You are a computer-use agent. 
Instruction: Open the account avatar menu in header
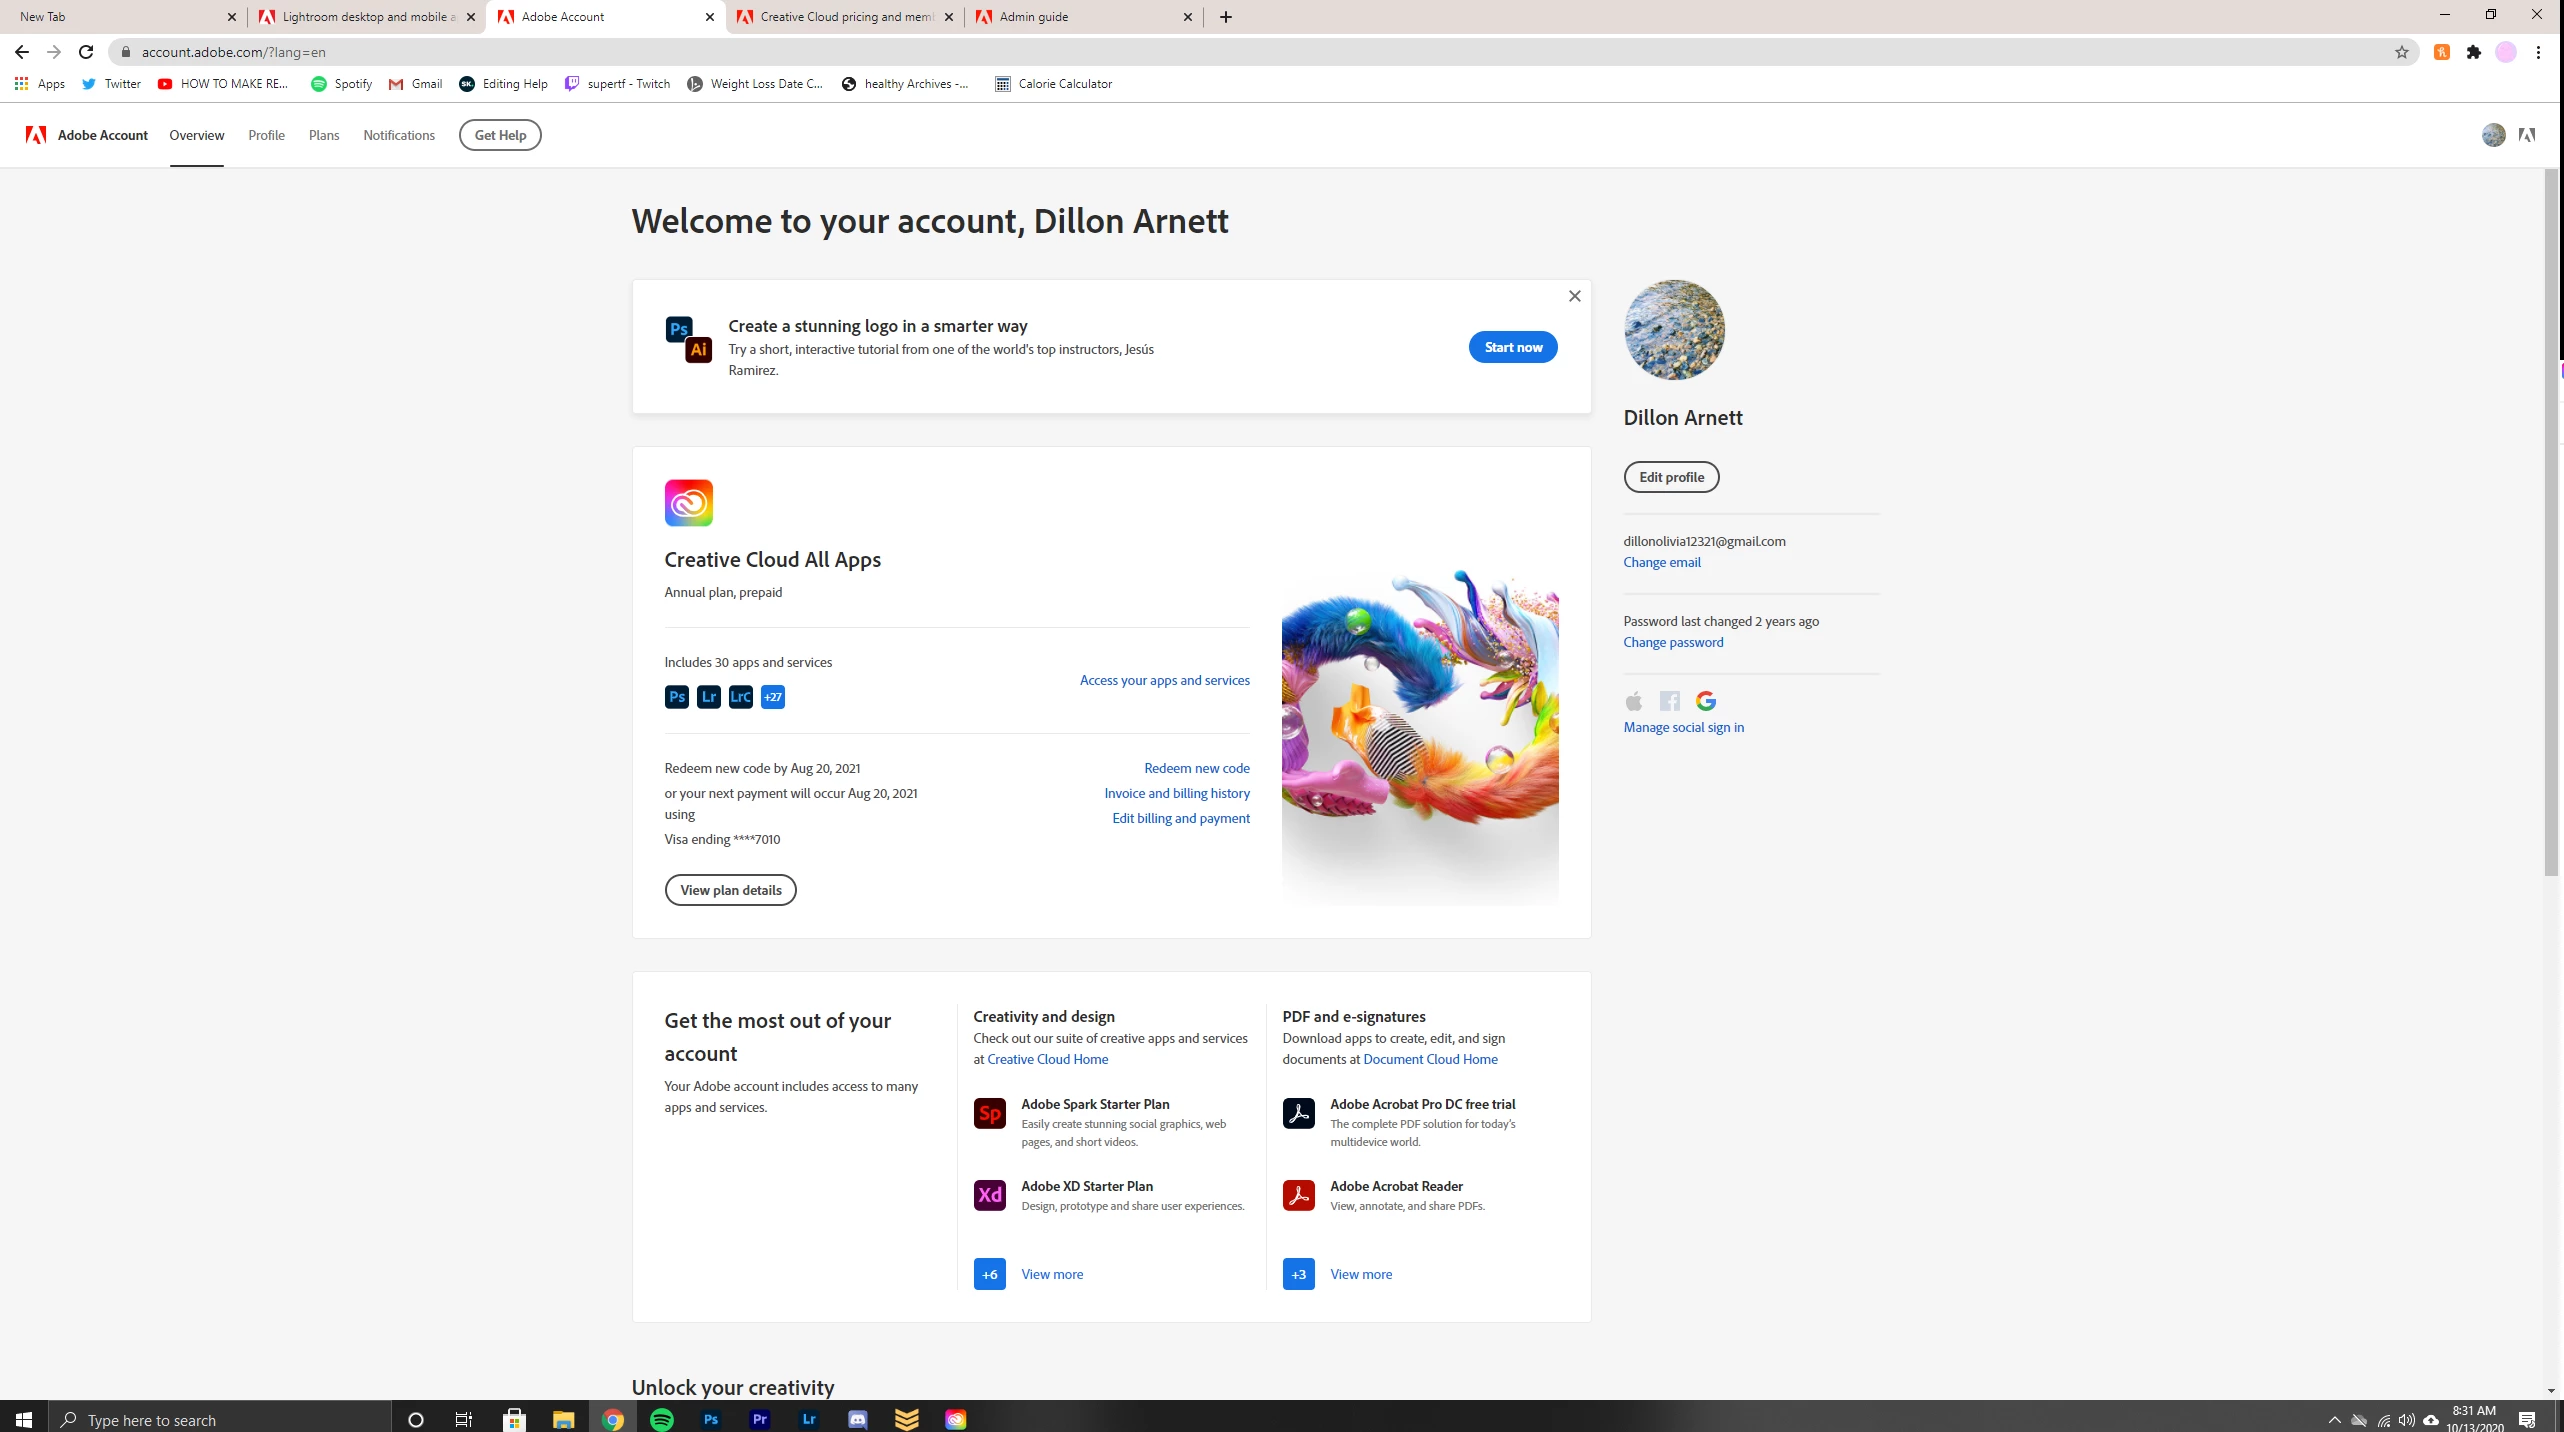2493,135
